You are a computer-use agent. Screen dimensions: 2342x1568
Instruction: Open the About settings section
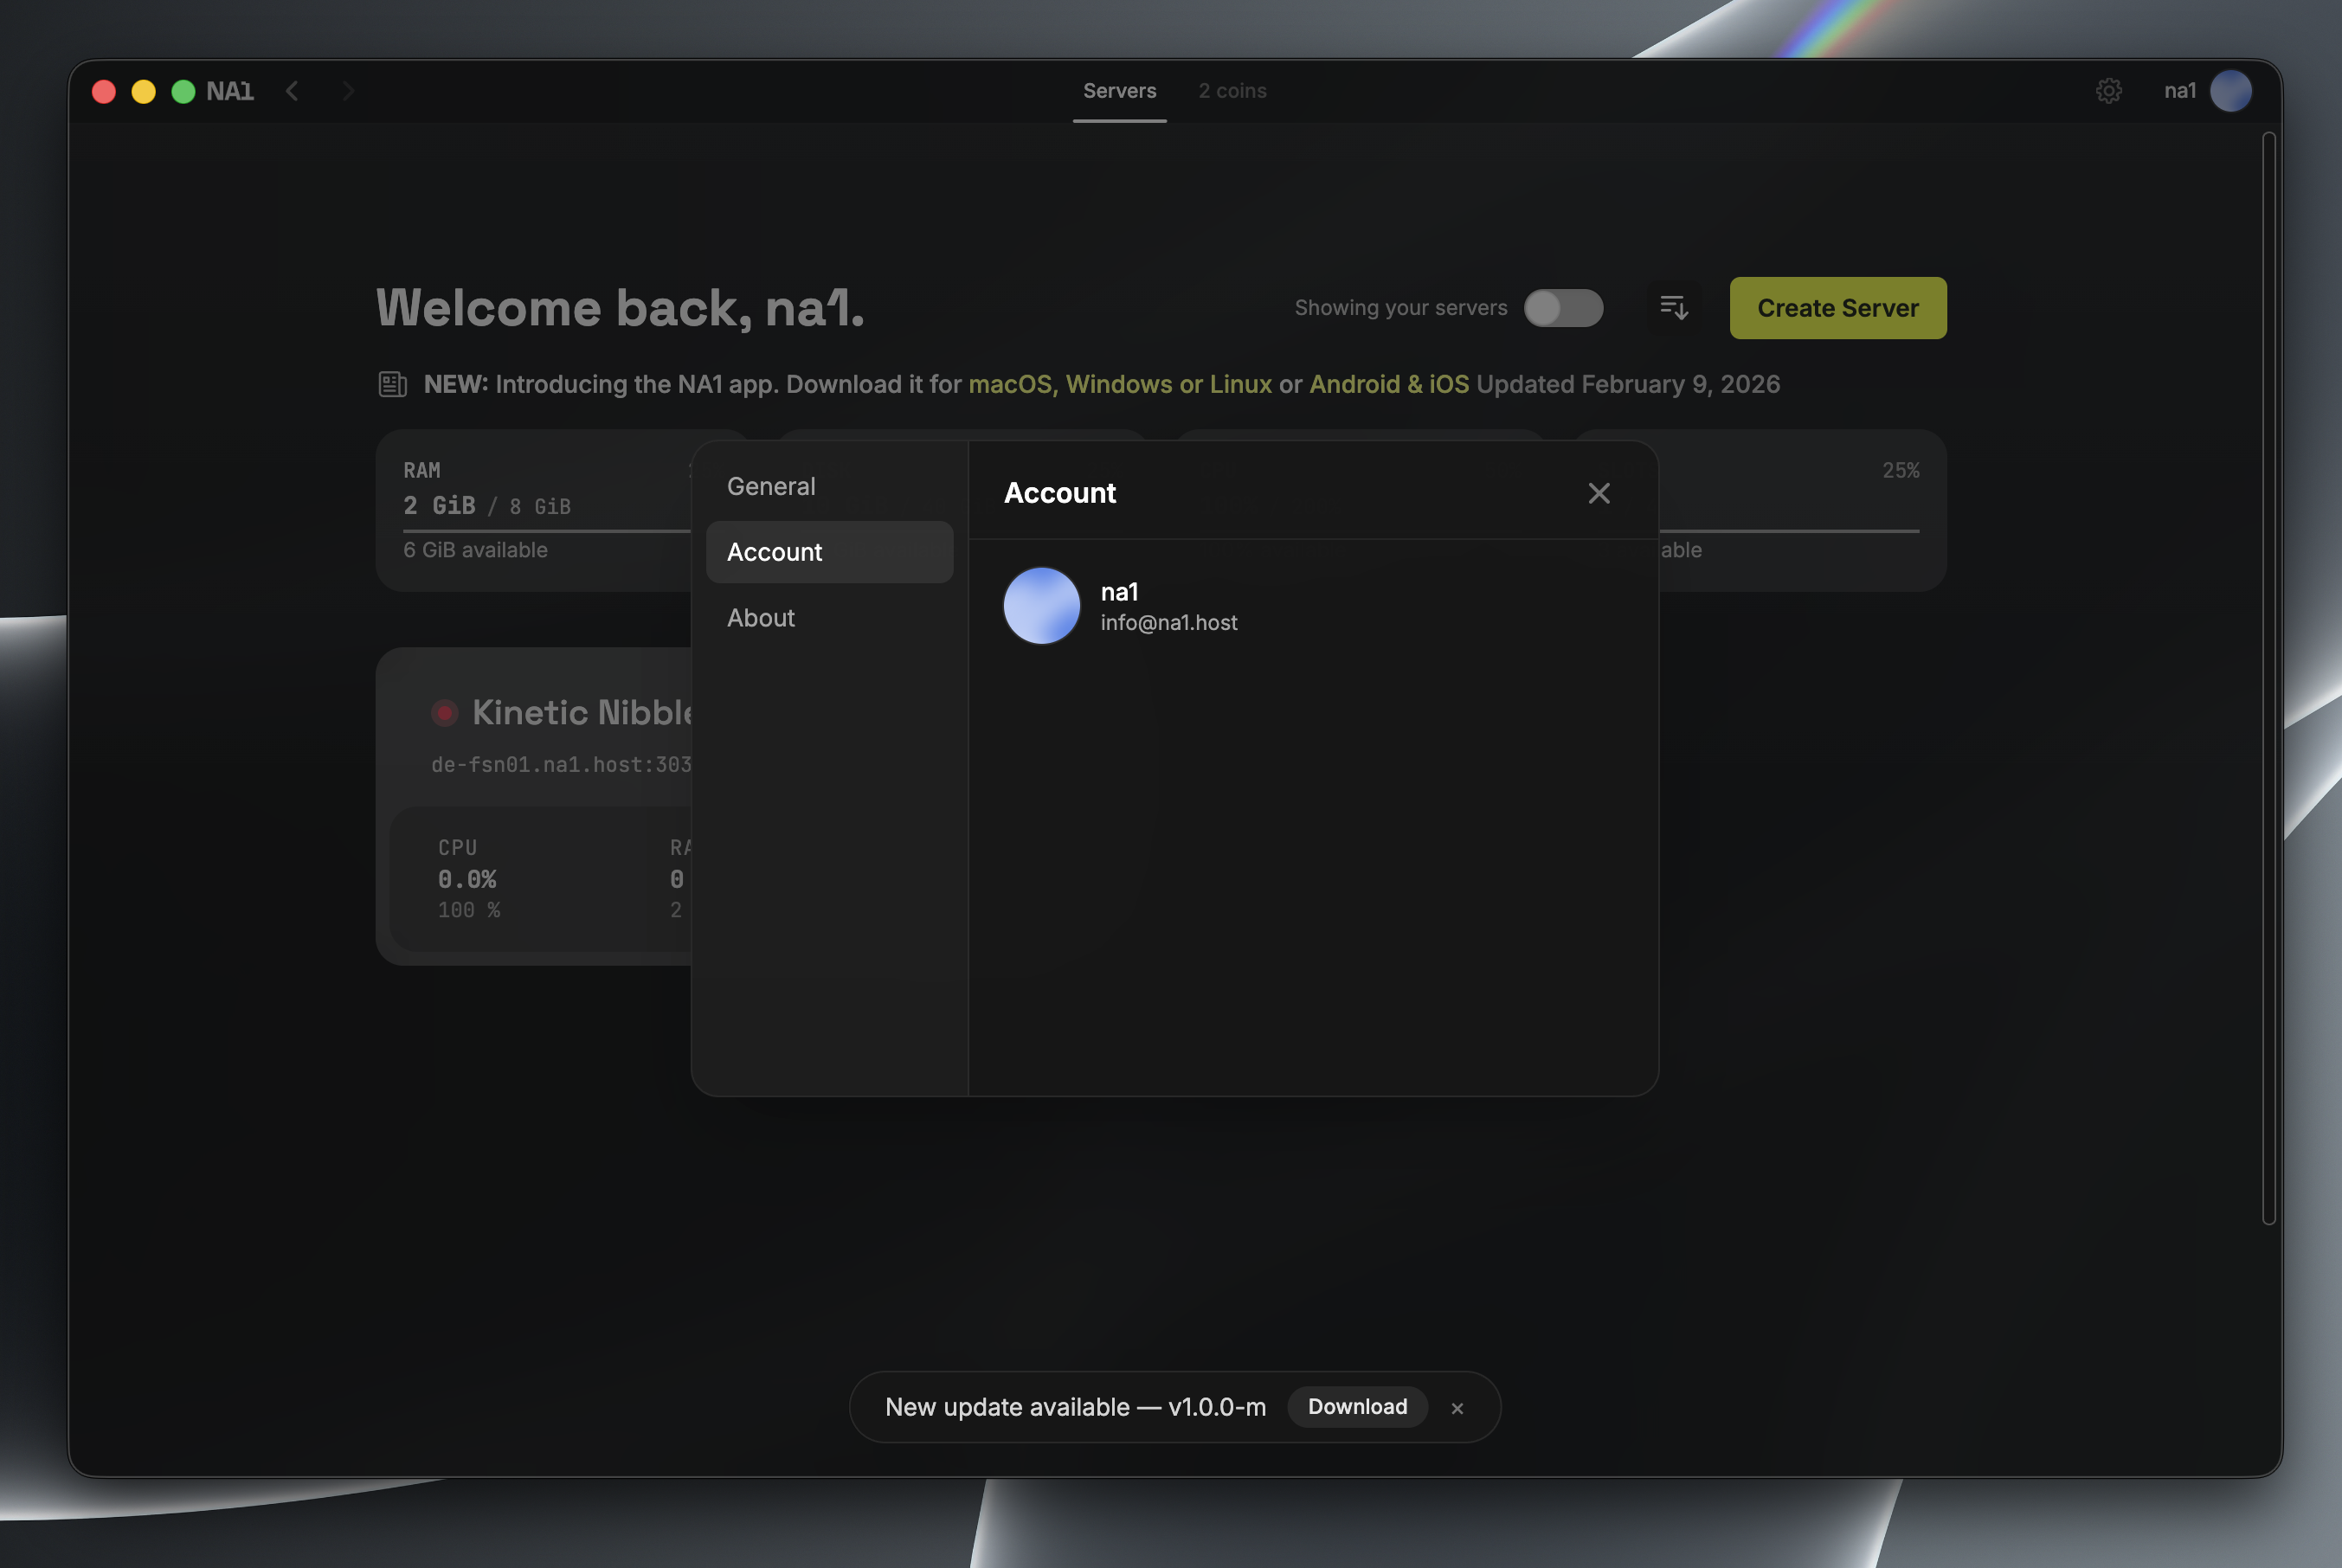pos(761,618)
